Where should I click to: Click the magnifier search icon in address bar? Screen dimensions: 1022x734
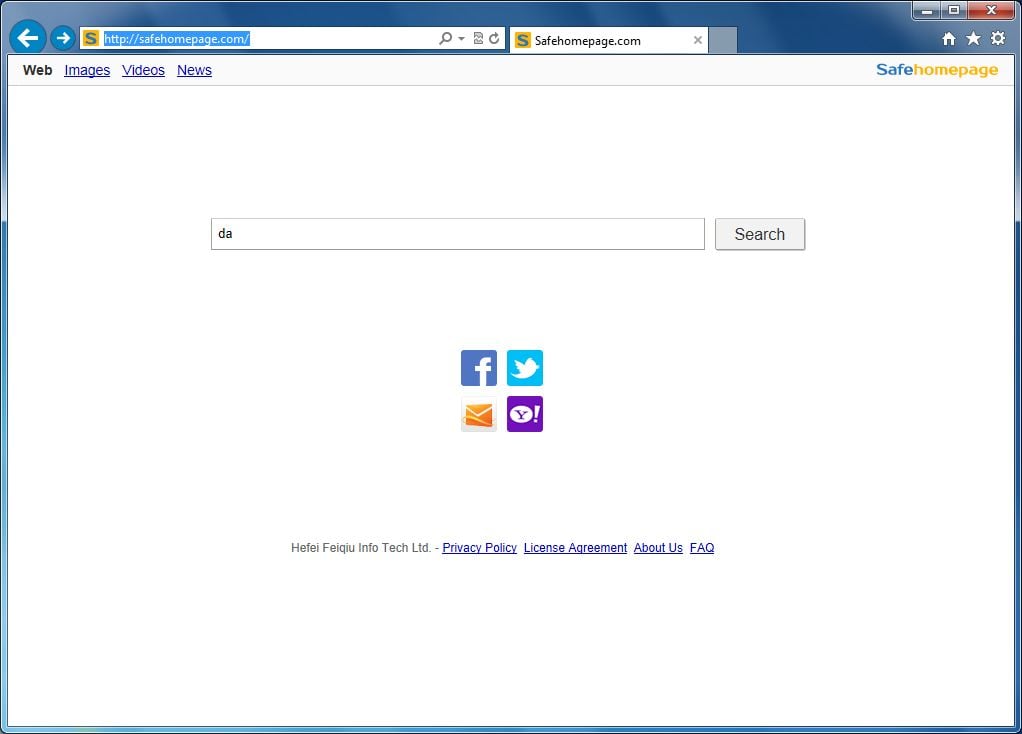point(445,38)
